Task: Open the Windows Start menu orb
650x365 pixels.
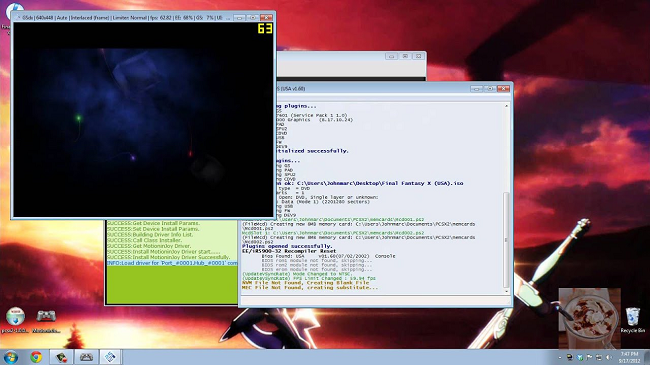Action: [10, 357]
